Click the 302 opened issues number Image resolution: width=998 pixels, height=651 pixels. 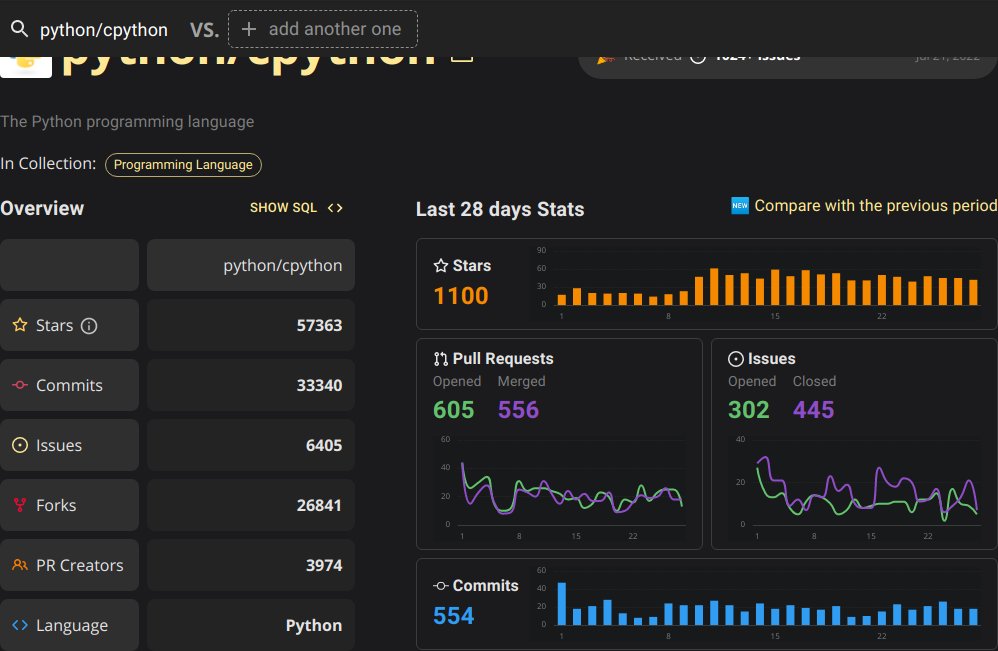748,409
